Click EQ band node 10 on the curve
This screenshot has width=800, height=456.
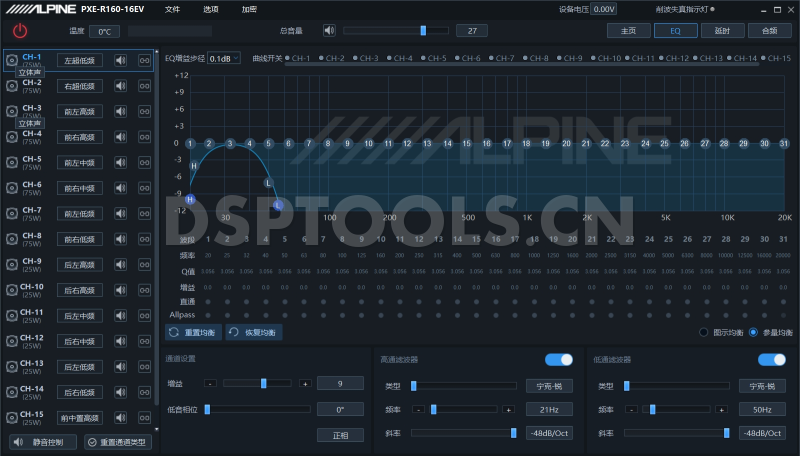(x=368, y=143)
